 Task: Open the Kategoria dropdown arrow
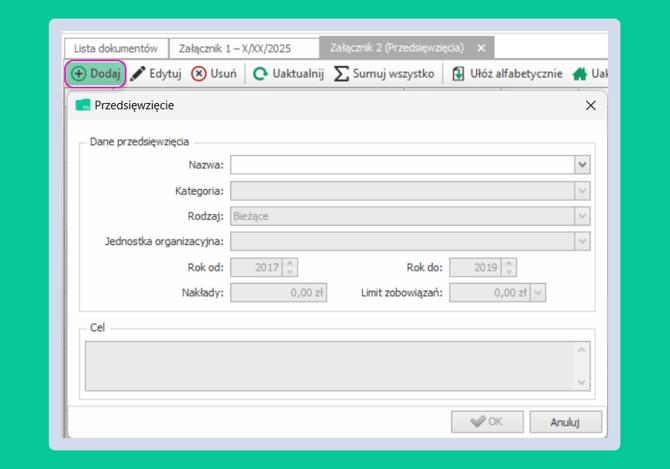pos(582,190)
